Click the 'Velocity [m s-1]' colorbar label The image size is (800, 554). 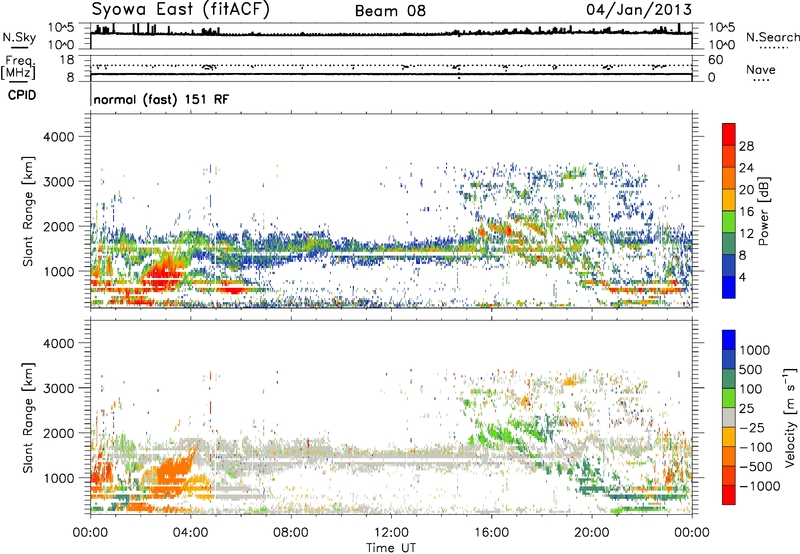click(790, 417)
